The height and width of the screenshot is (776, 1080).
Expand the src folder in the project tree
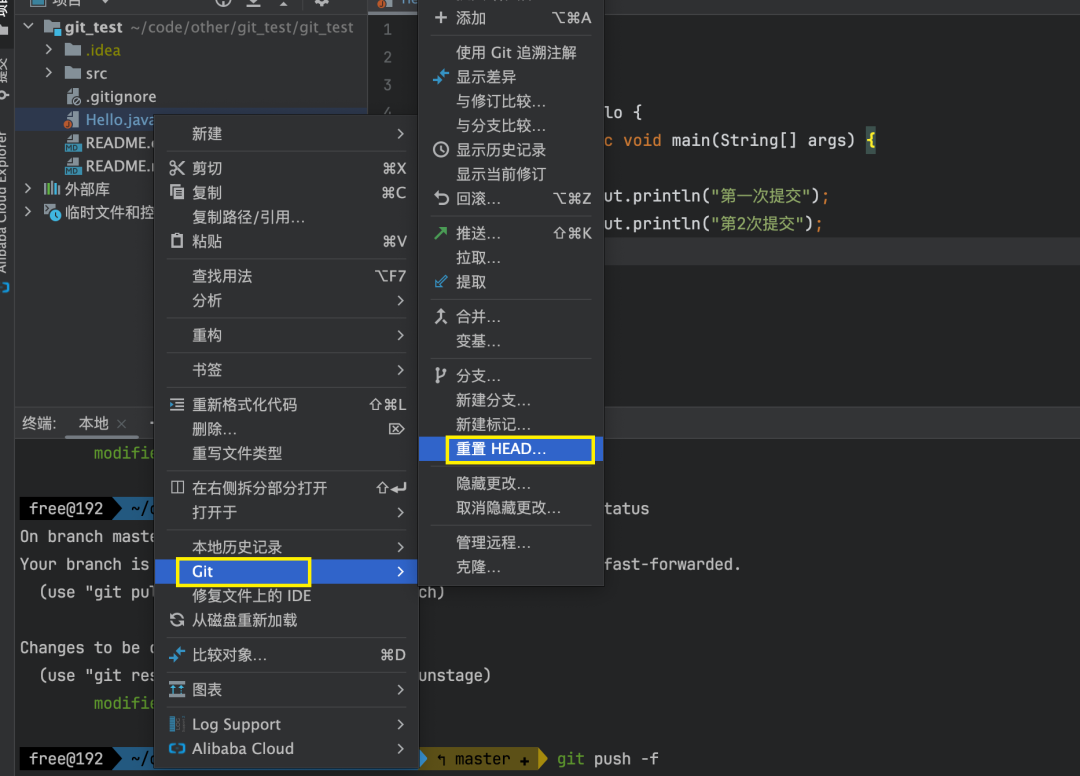tap(49, 73)
